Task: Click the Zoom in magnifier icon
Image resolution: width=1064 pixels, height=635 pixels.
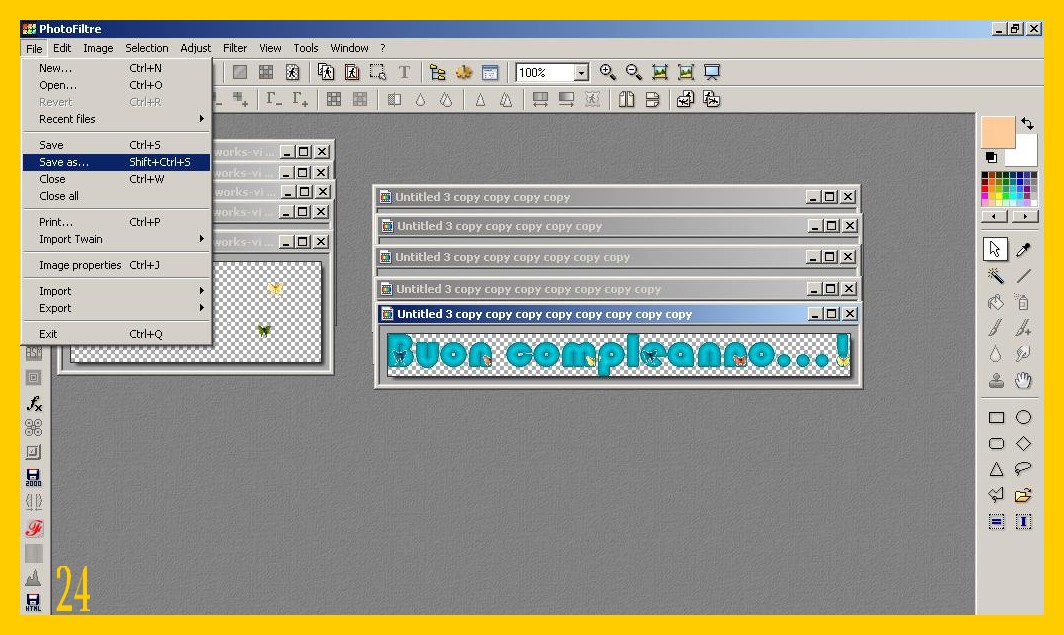Action: point(608,72)
